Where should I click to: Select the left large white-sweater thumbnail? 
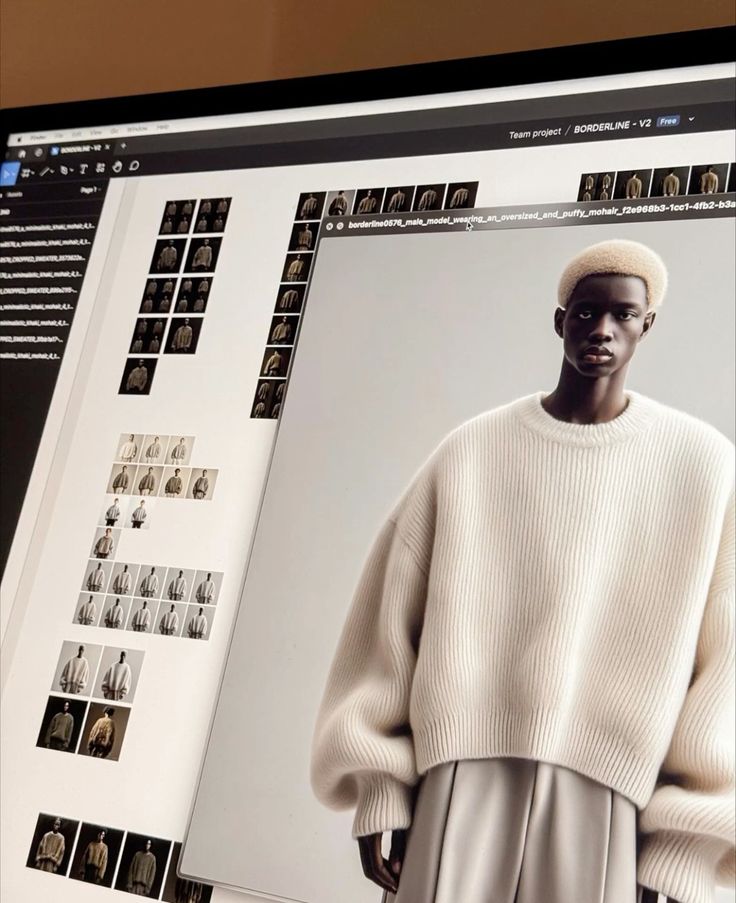coord(78,669)
